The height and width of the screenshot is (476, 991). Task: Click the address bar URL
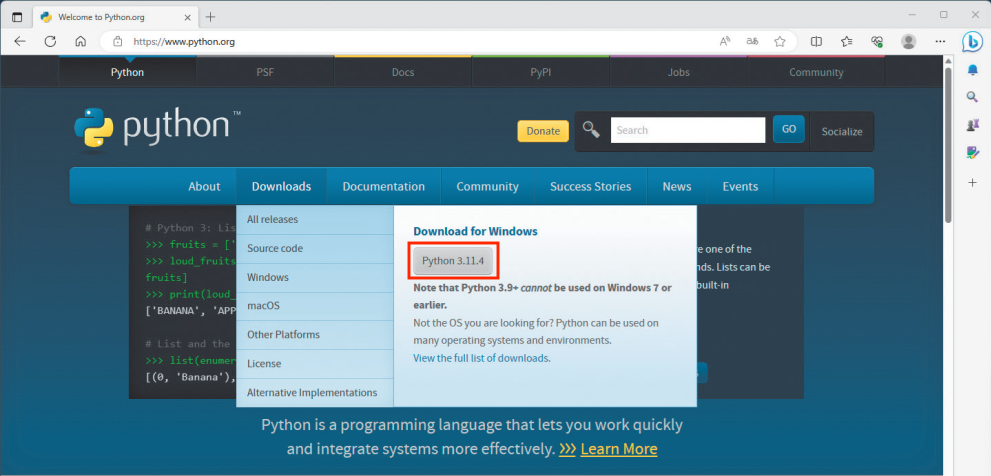[184, 42]
